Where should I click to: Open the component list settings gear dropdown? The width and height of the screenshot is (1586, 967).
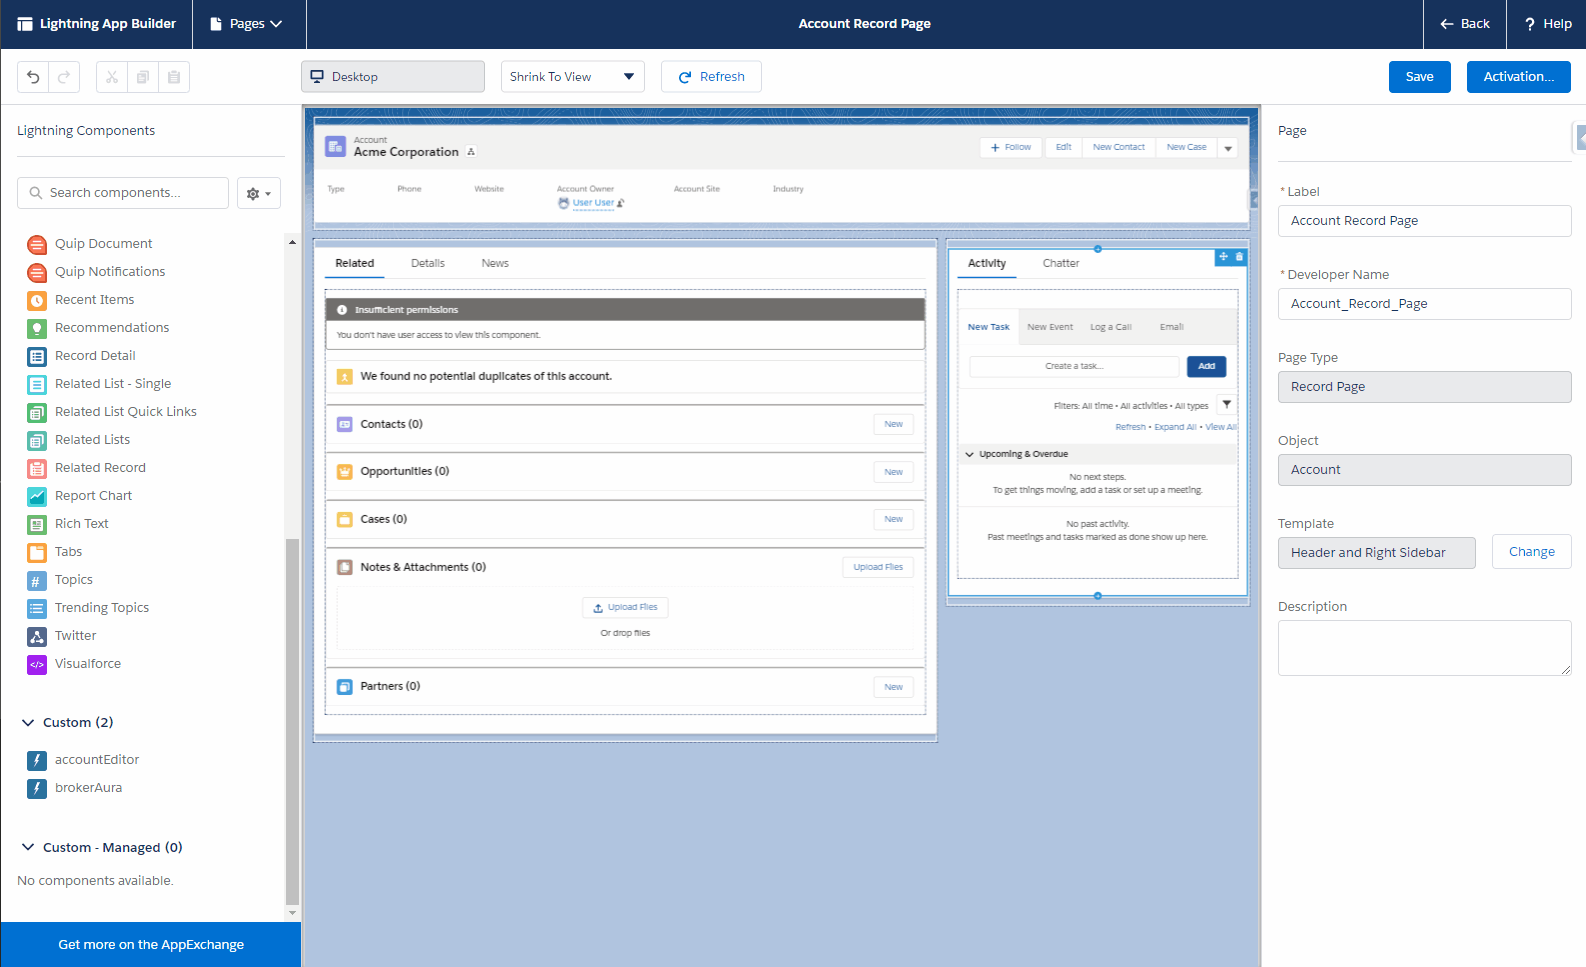tap(259, 193)
